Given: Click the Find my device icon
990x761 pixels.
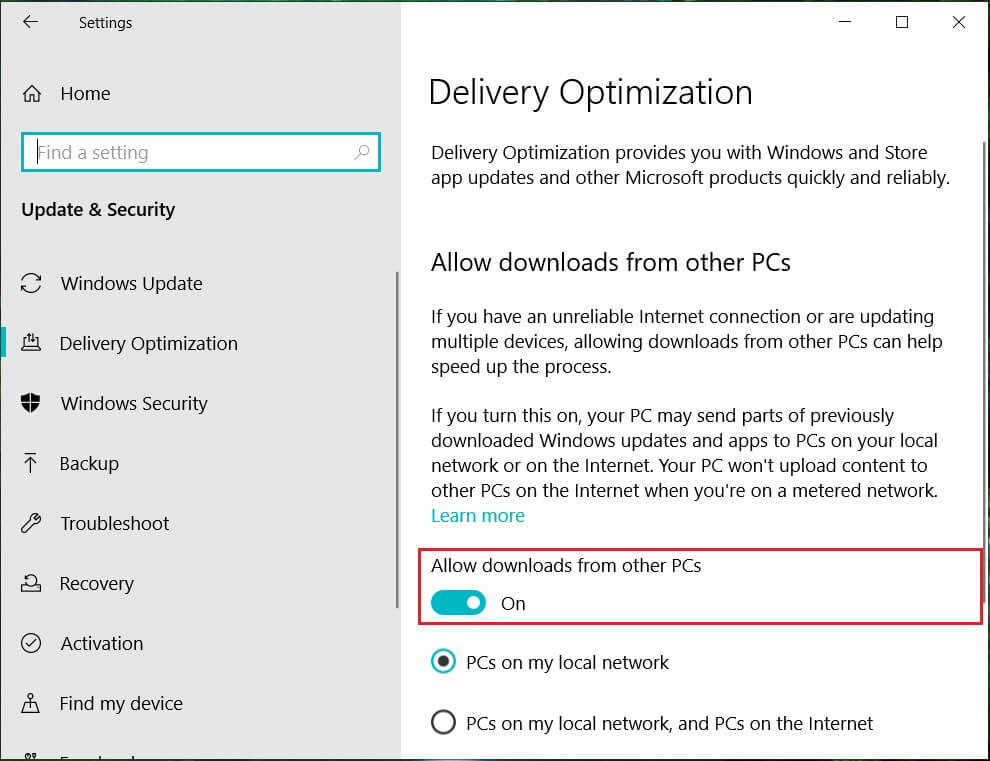Looking at the screenshot, I should (x=31, y=703).
